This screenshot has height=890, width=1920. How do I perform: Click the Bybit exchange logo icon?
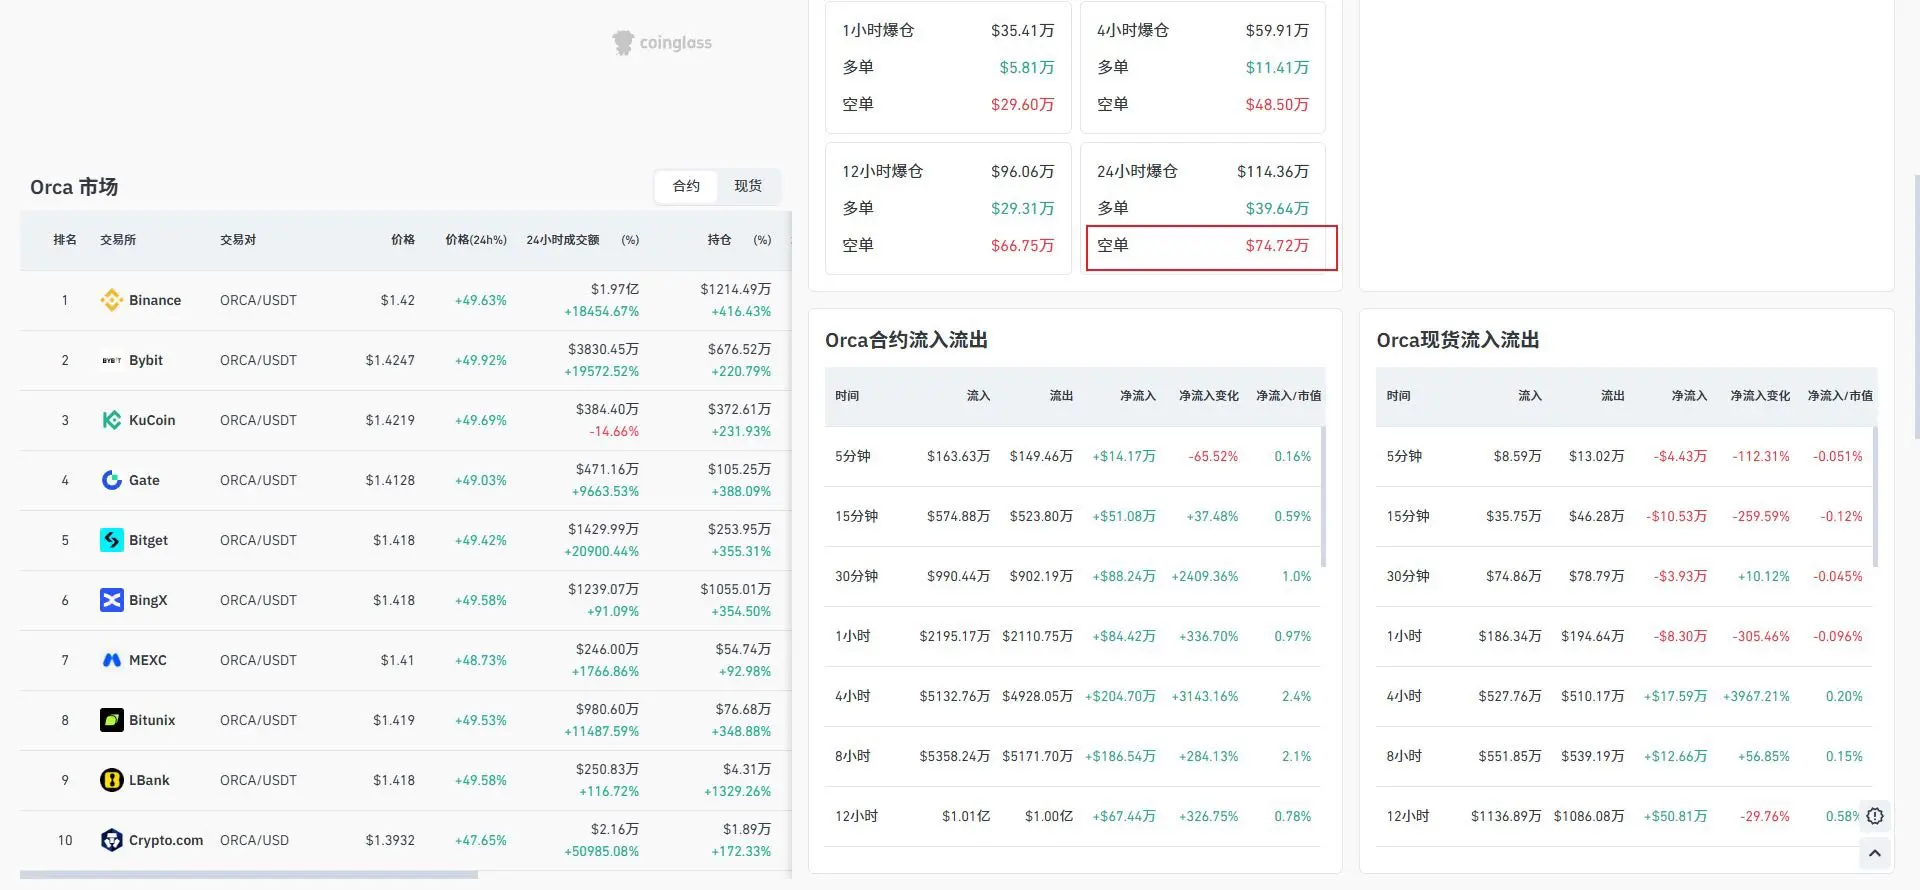point(112,360)
